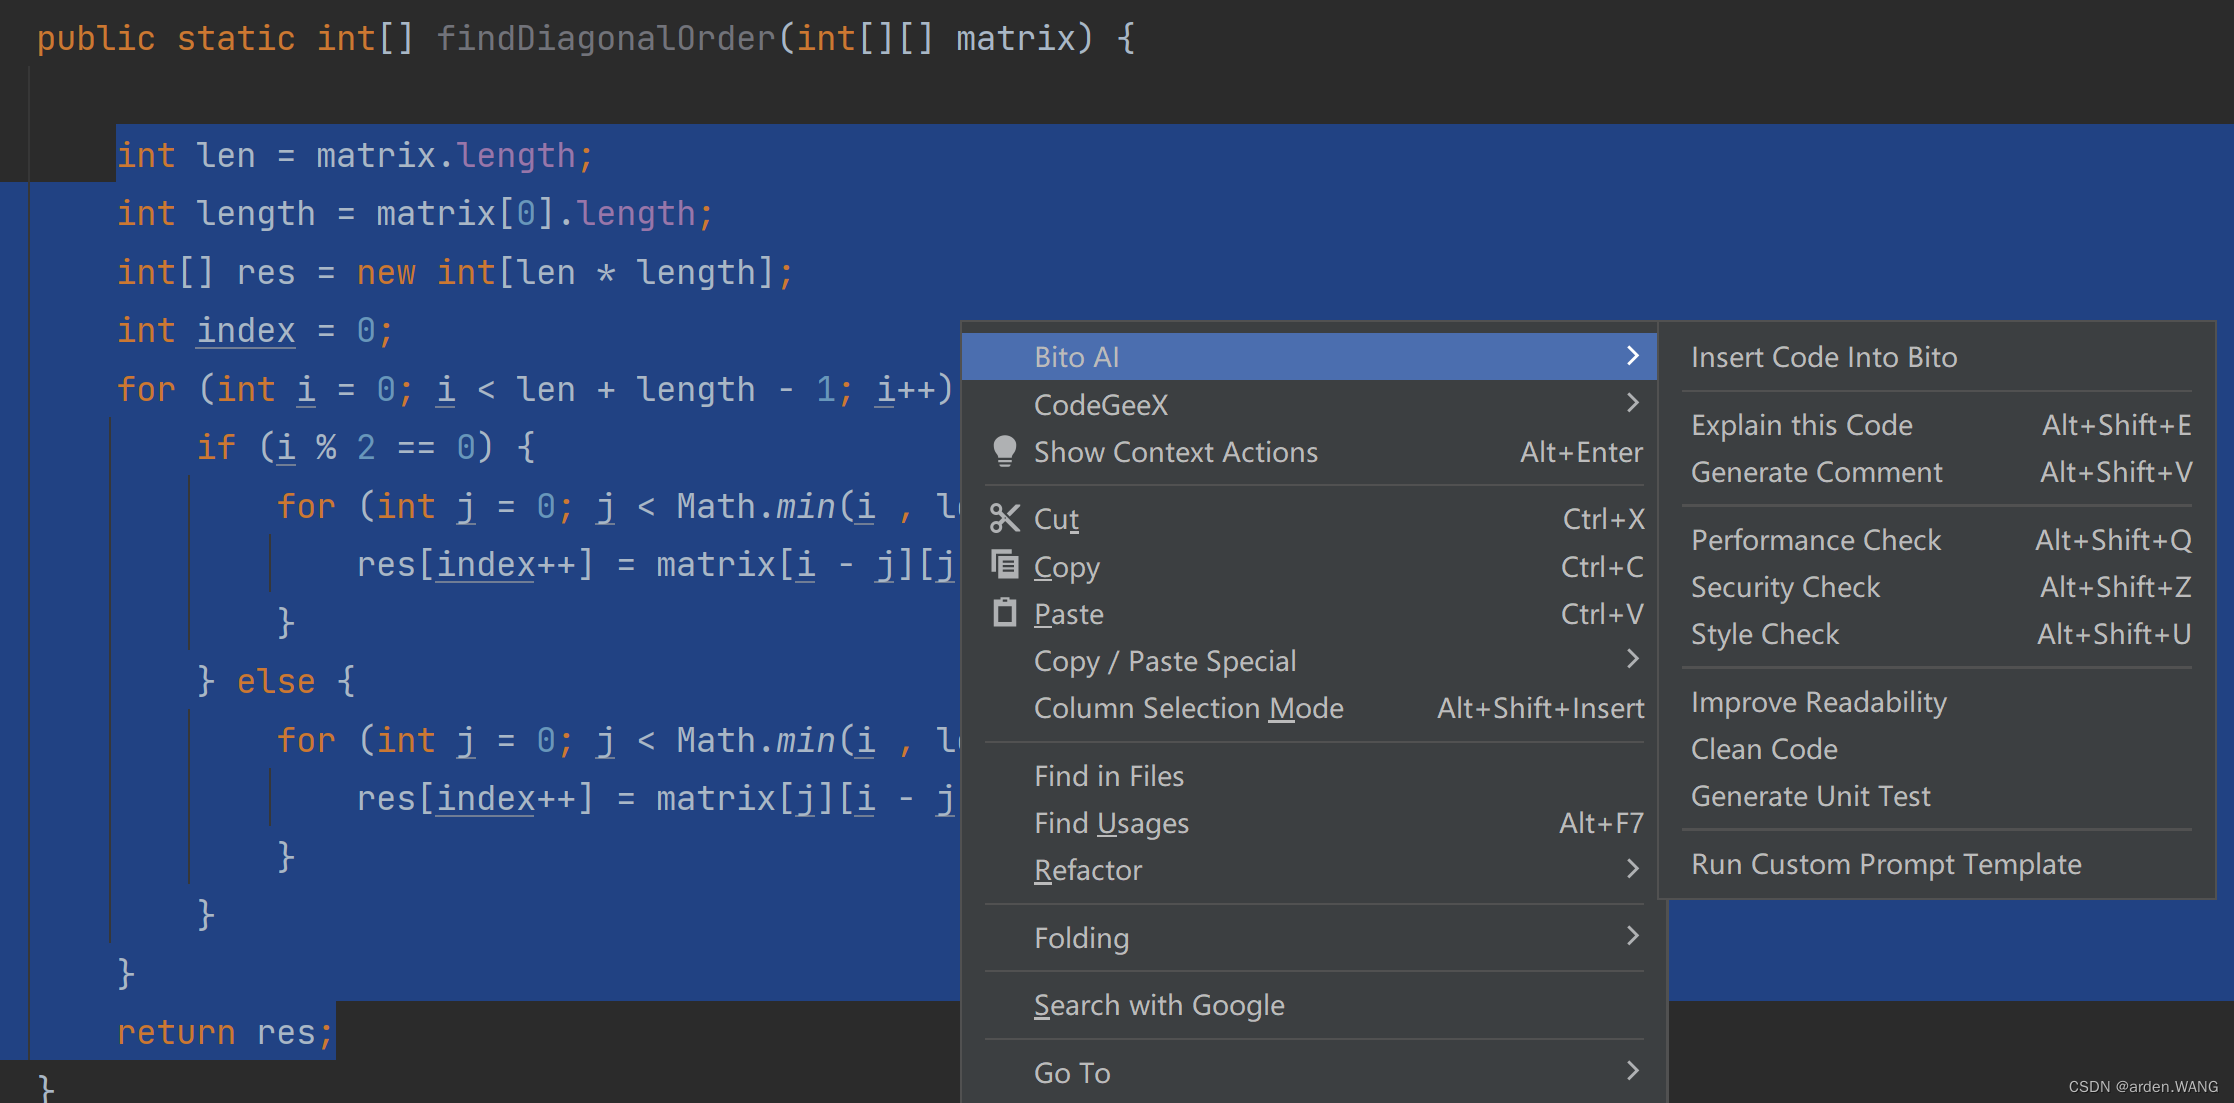Toggle Column Selection Mode

click(x=1188, y=708)
